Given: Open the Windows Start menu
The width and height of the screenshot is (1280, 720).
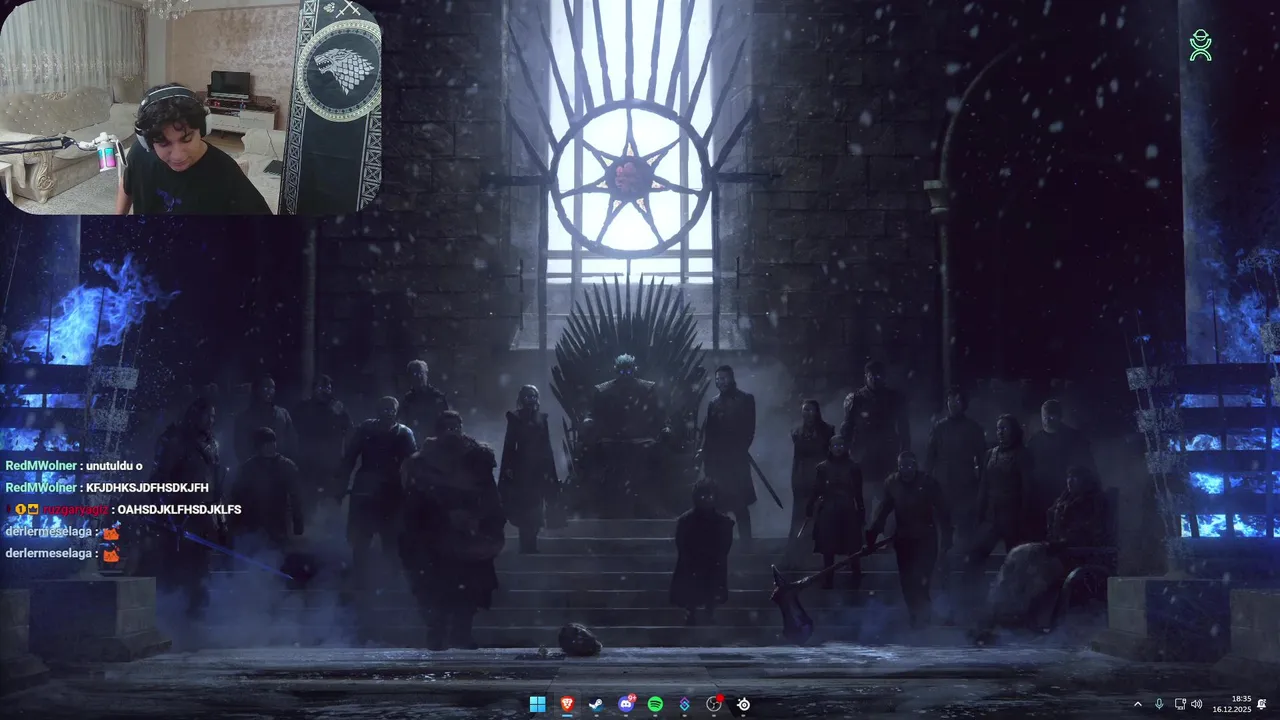Looking at the screenshot, I should pyautogui.click(x=537, y=704).
